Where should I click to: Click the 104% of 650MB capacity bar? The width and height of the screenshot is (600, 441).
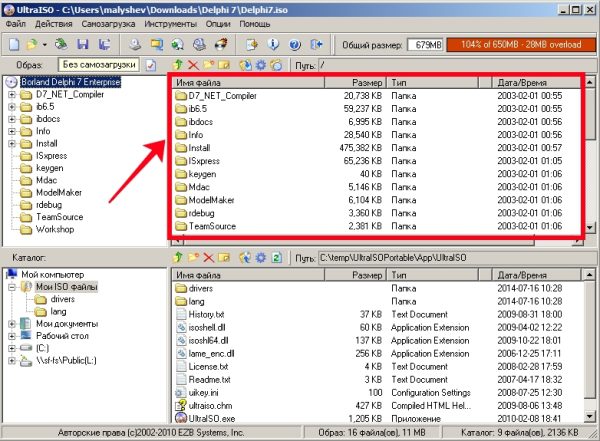click(521, 45)
